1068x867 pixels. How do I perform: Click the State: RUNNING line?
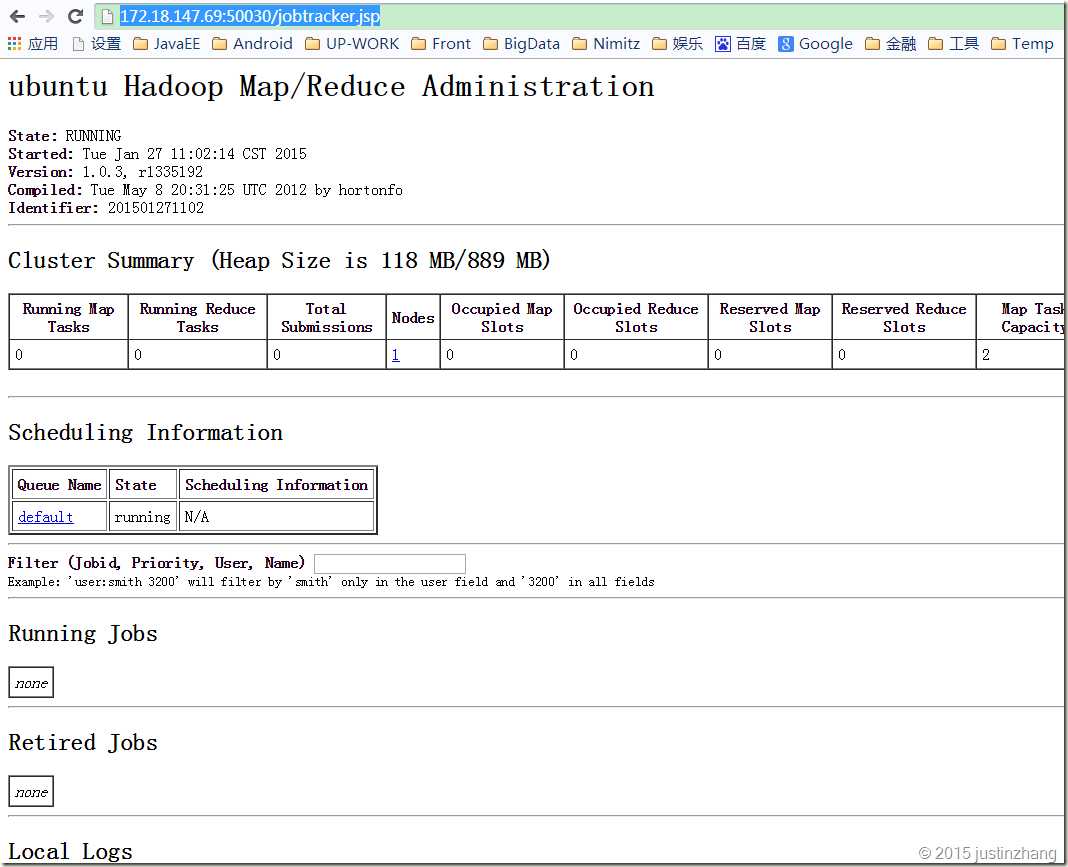(65, 136)
